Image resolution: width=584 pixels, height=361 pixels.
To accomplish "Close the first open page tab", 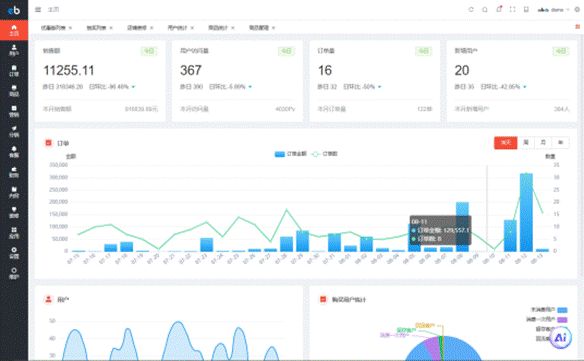I will (70, 28).
